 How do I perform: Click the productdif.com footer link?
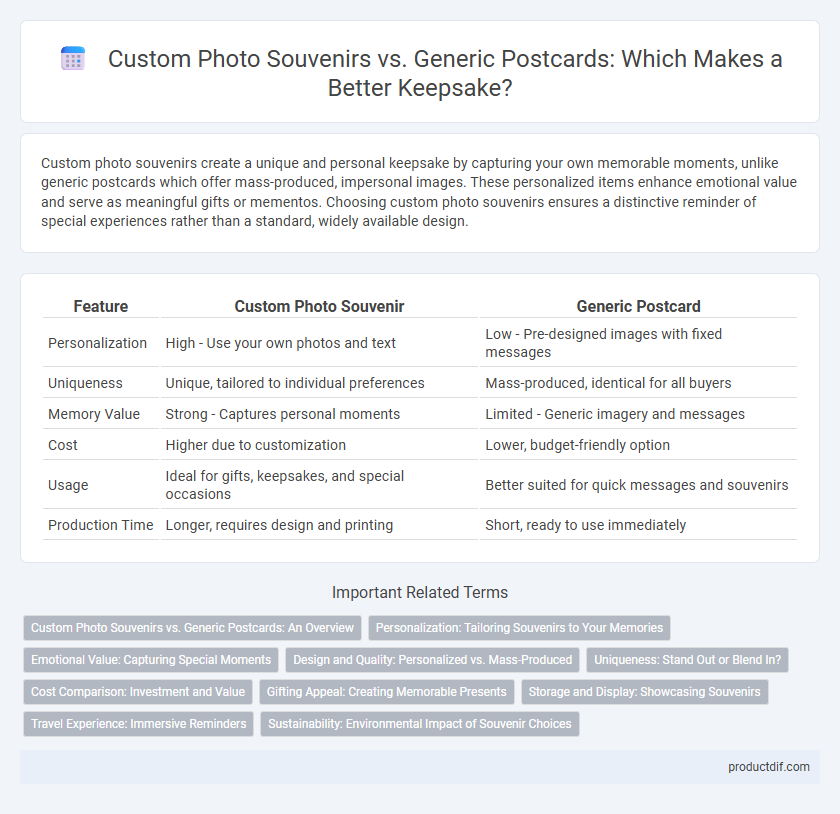(x=769, y=767)
